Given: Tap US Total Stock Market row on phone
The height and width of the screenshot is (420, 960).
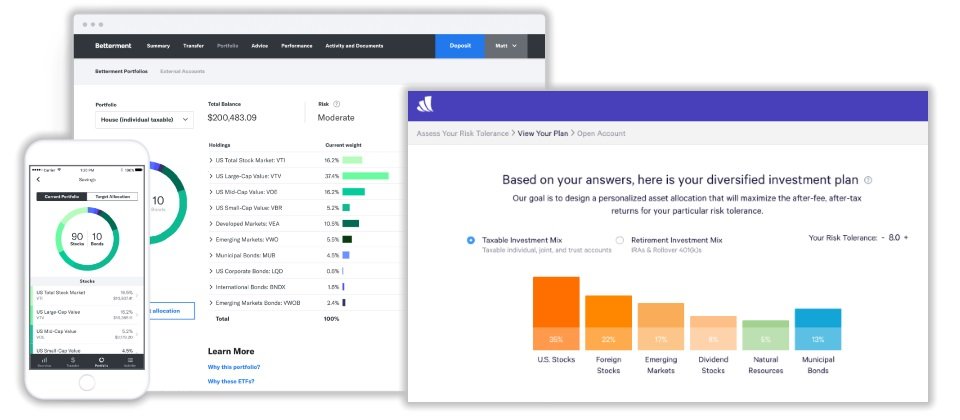Looking at the screenshot, I should pos(87,296).
